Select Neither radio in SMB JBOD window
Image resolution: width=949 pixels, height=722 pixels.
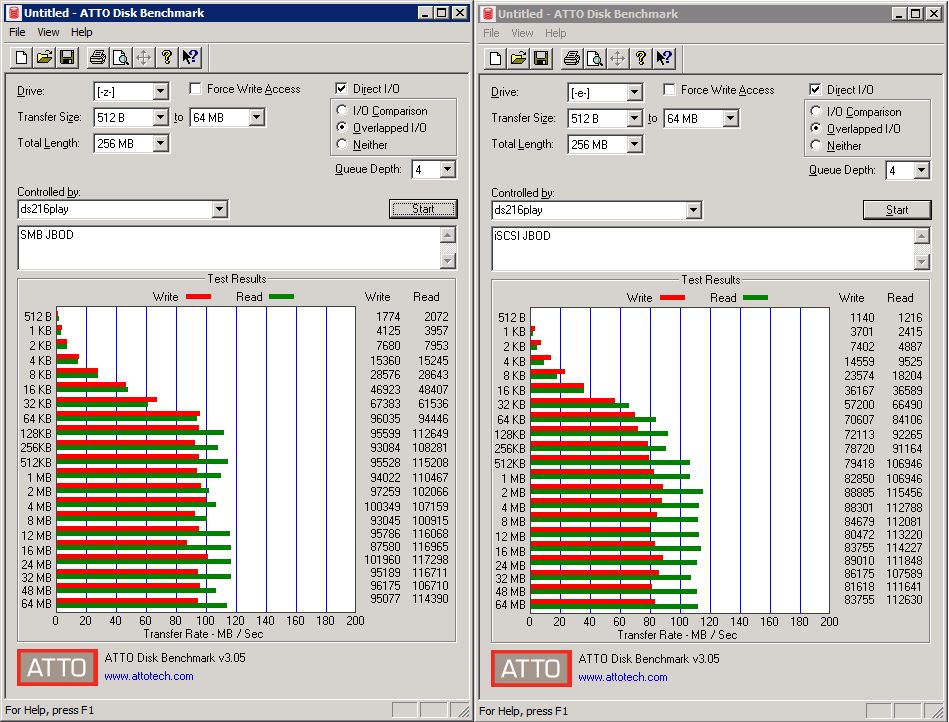[x=342, y=145]
